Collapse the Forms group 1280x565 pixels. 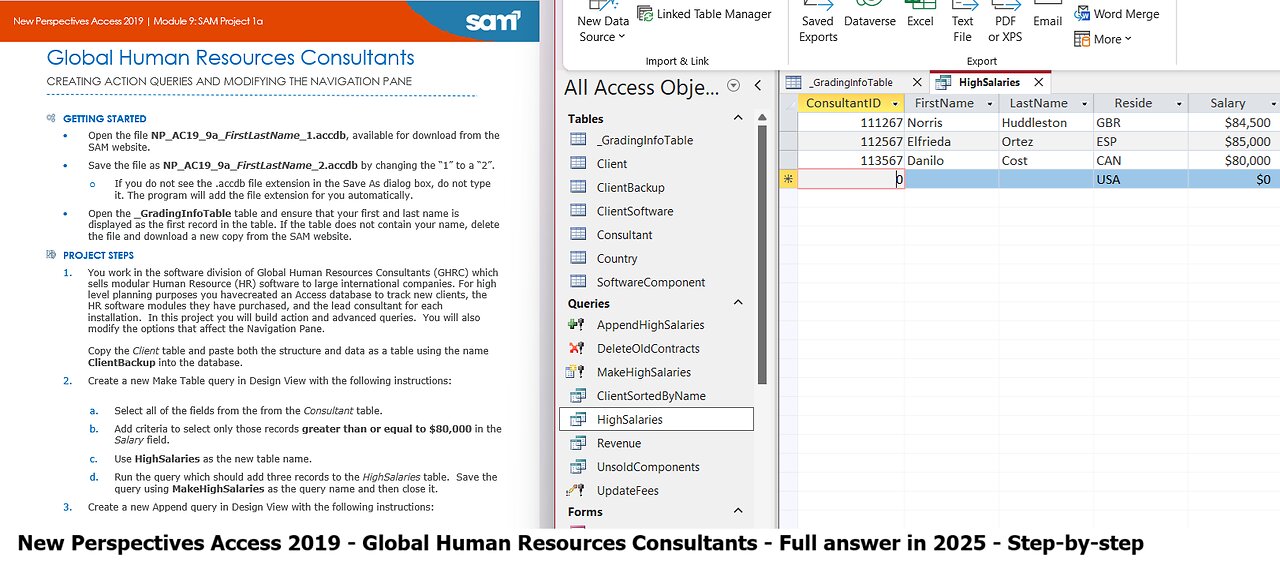[x=738, y=511]
